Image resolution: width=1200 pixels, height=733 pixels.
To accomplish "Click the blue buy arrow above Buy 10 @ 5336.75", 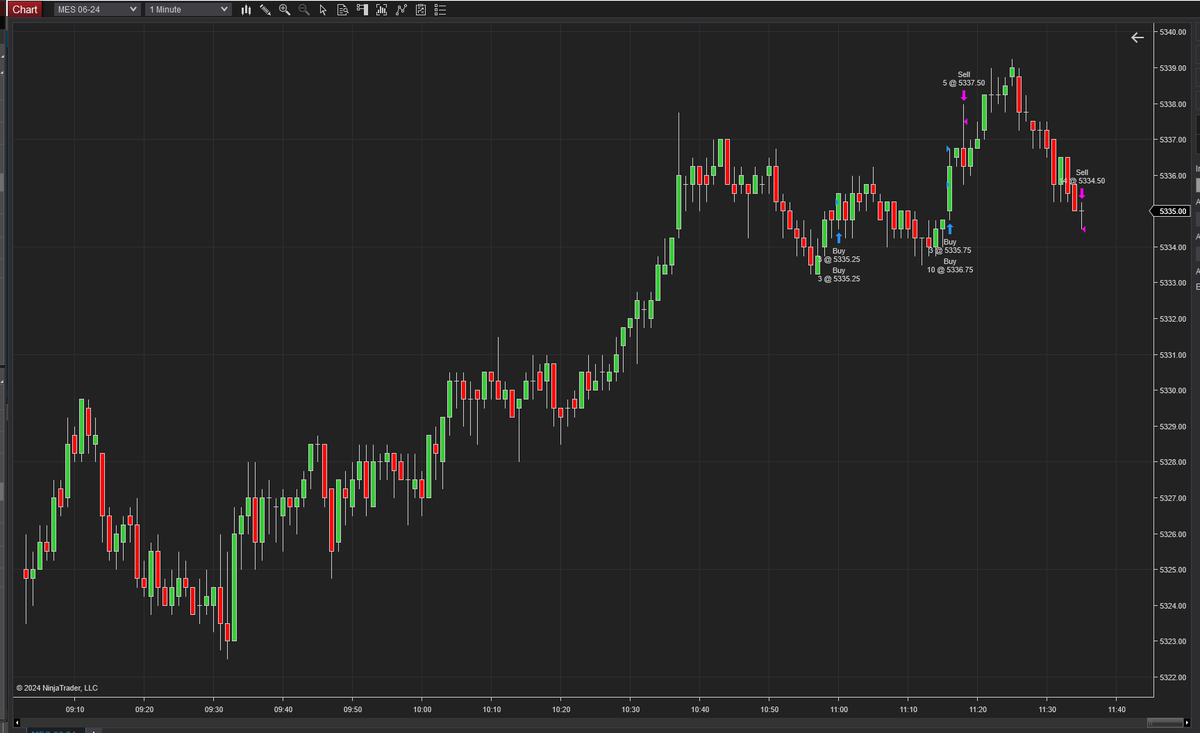I will tap(950, 229).
